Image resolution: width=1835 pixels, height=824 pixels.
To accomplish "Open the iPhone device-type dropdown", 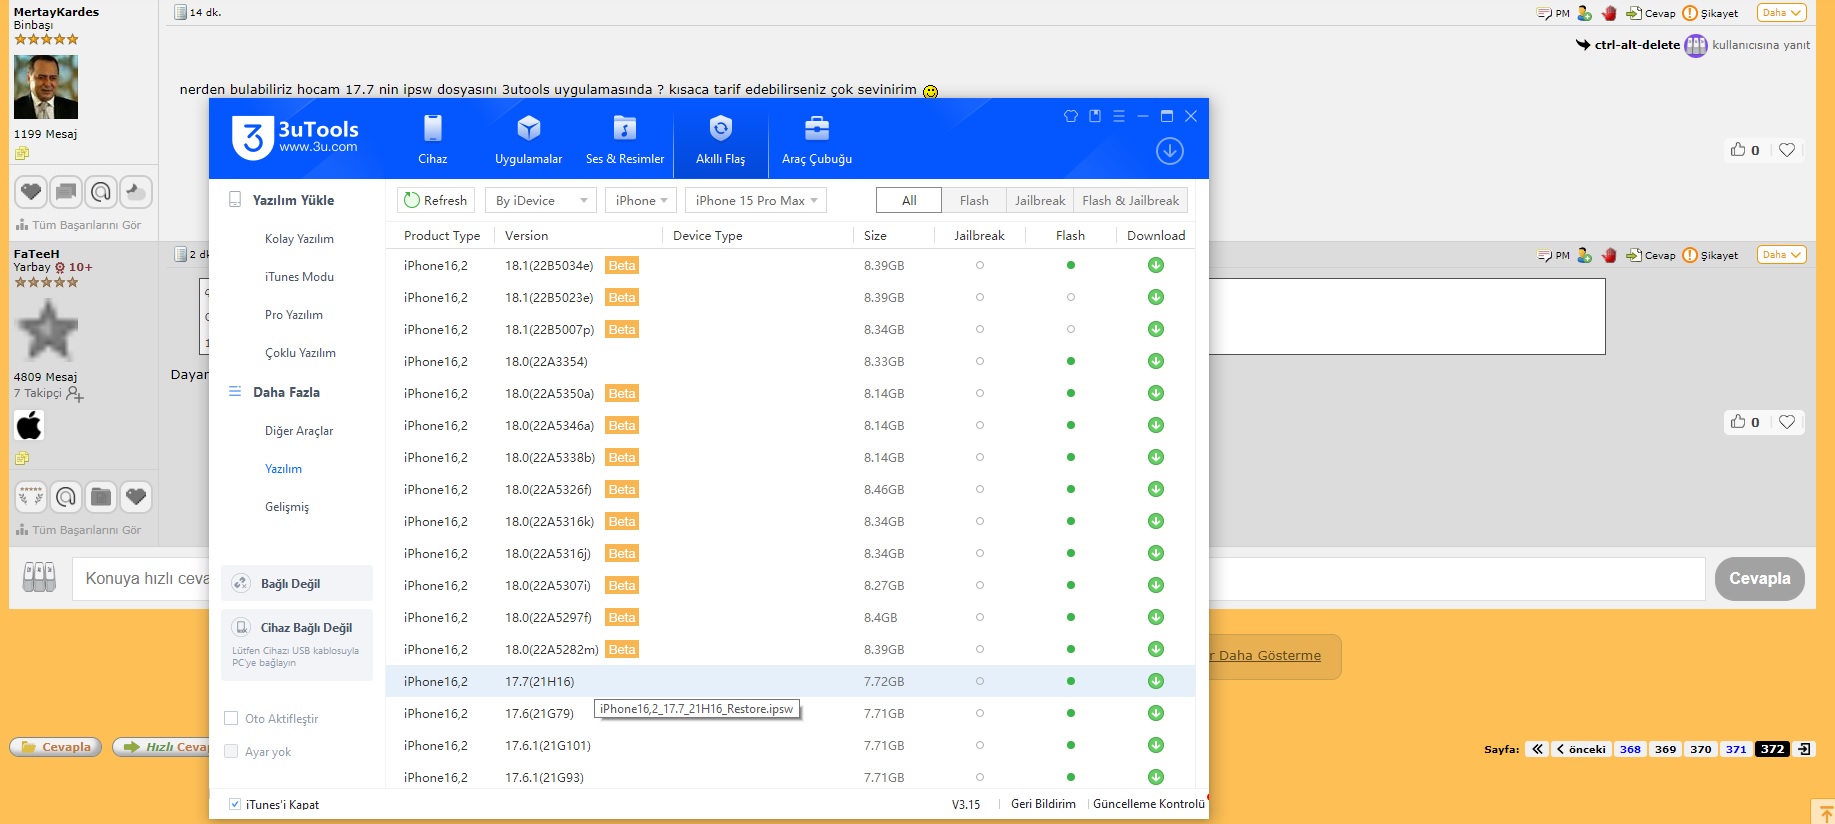I will pyautogui.click(x=641, y=200).
